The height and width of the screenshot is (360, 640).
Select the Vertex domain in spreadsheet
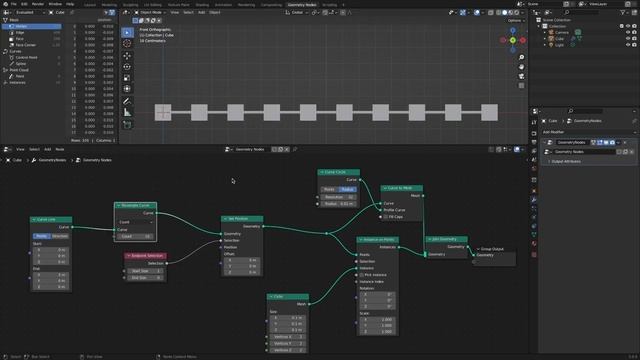pos(32,26)
